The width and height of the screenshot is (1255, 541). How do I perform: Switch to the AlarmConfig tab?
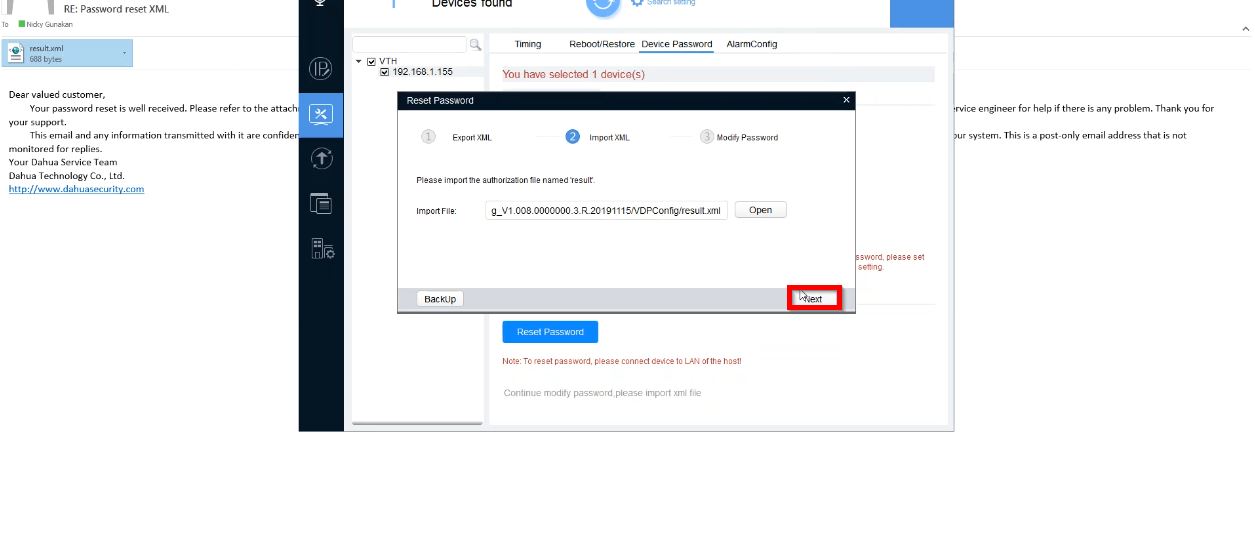752,44
